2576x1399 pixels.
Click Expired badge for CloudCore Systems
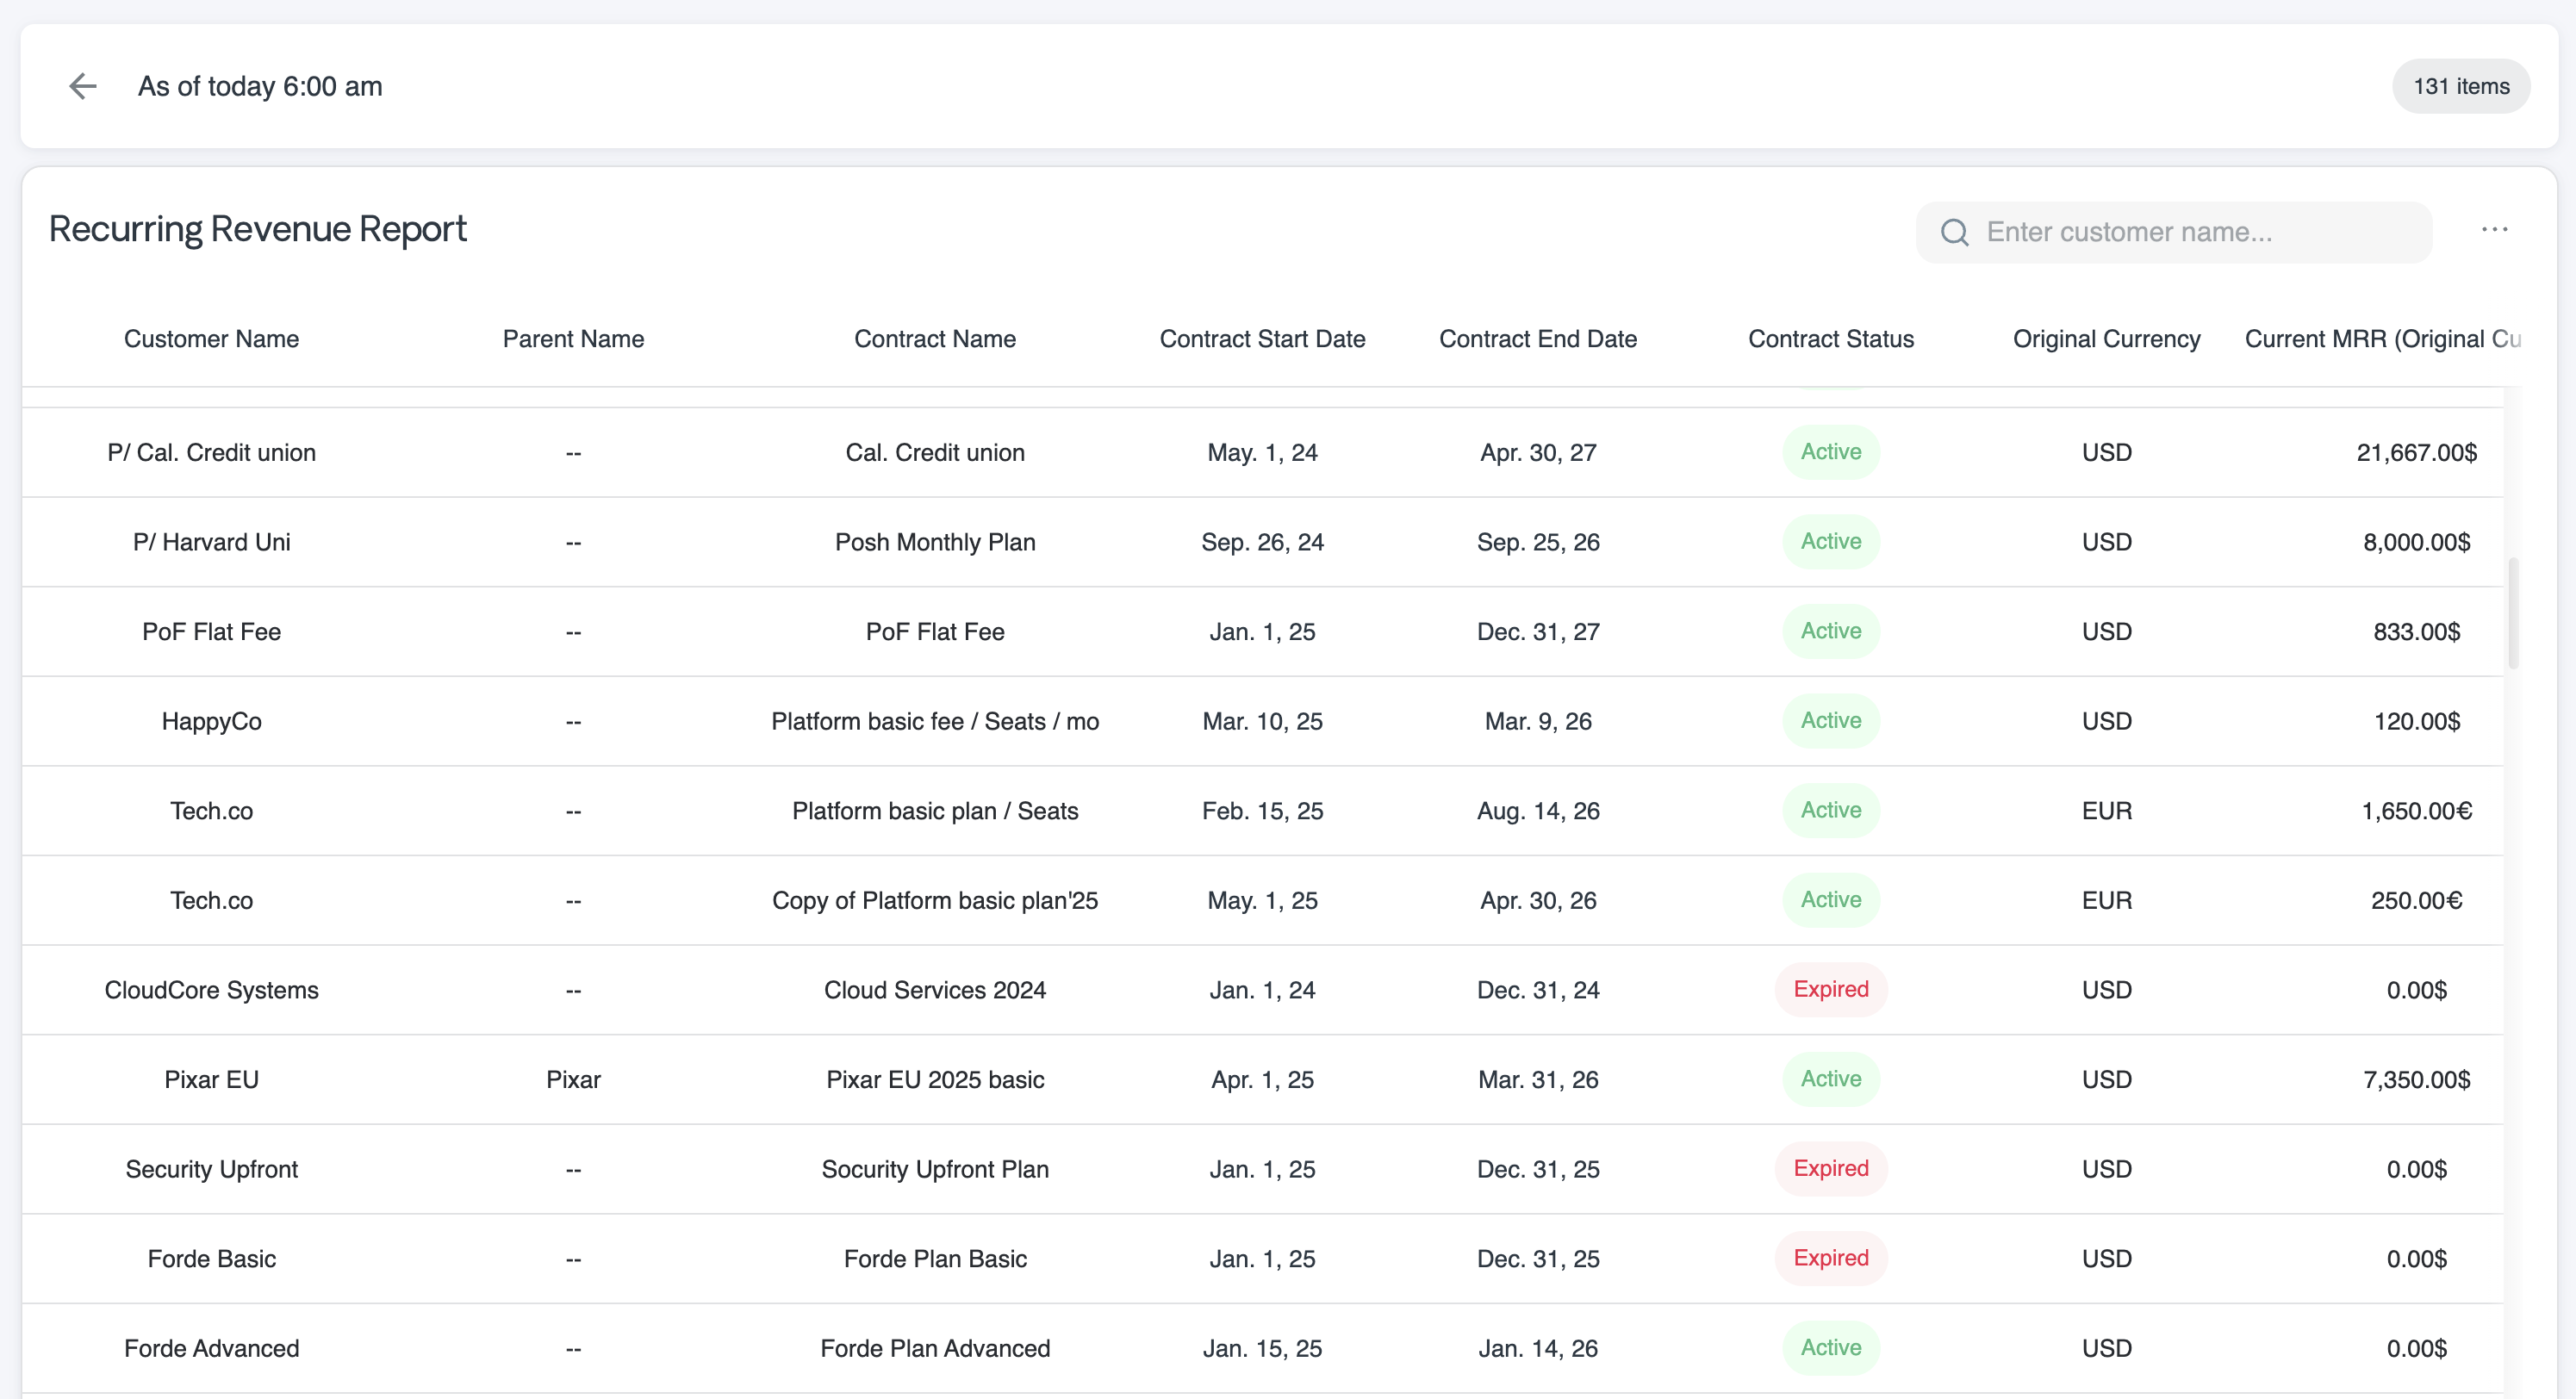pos(1830,989)
